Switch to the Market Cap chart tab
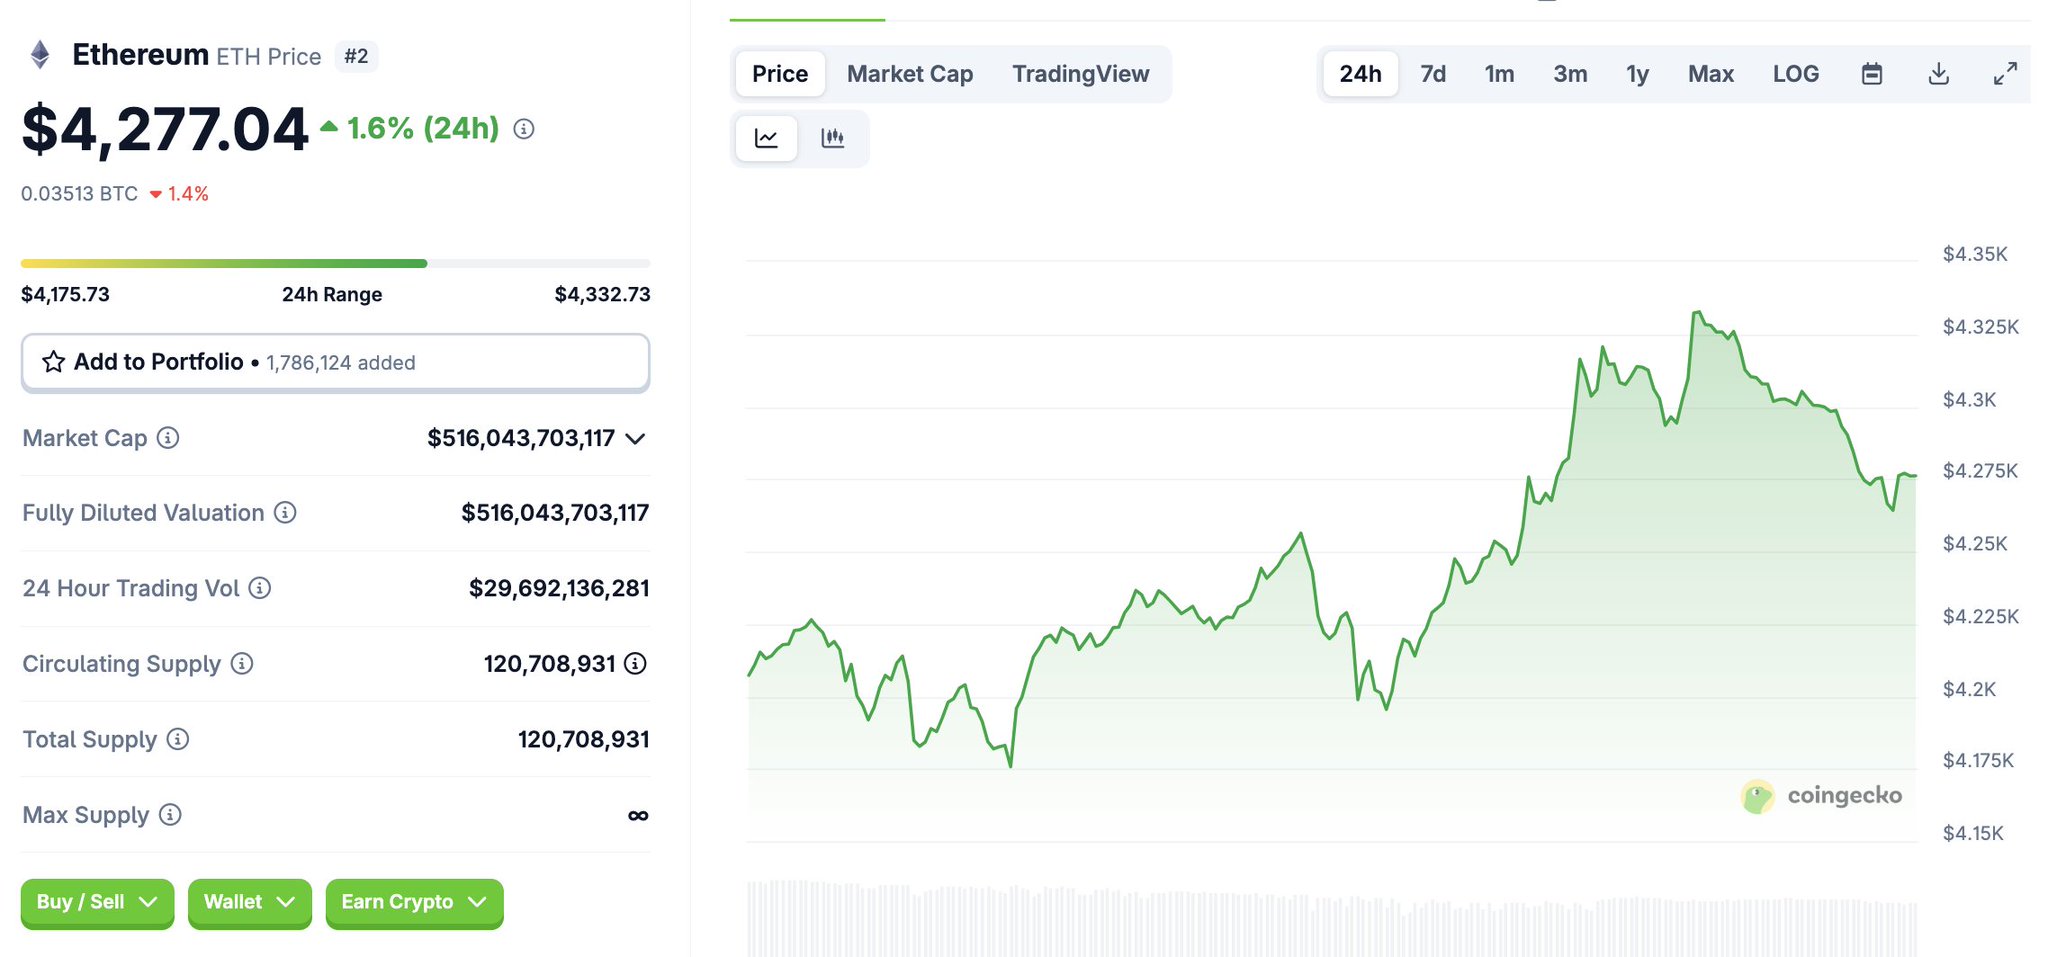2048x957 pixels. (x=910, y=74)
